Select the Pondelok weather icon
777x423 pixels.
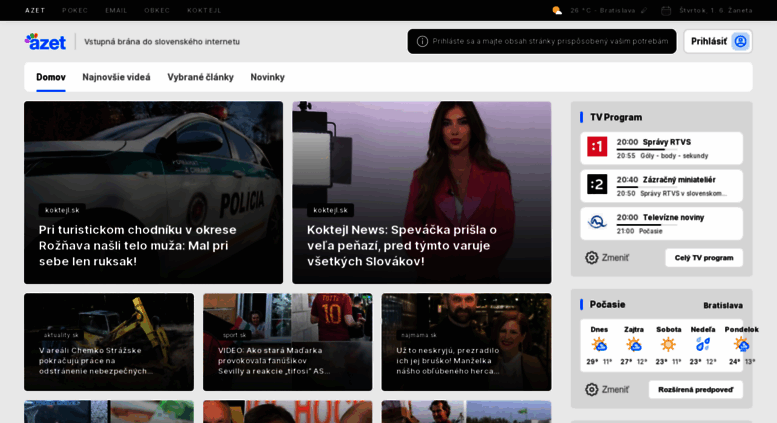tap(741, 344)
